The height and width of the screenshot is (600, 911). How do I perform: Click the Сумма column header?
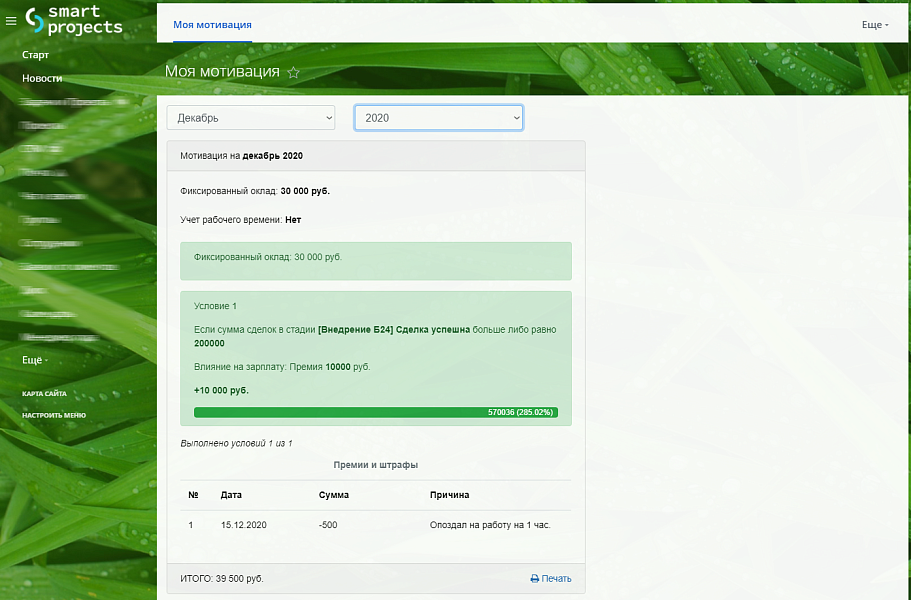tap(333, 495)
